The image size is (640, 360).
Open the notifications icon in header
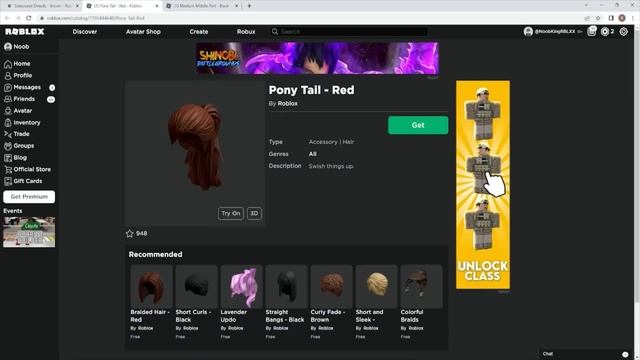pyautogui.click(x=592, y=31)
